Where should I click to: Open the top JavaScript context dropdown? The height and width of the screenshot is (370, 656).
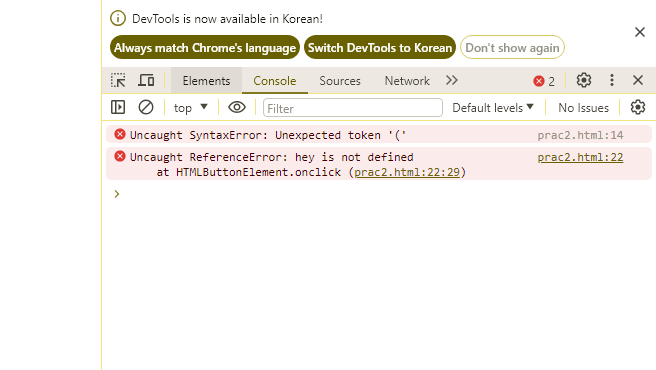click(191, 108)
